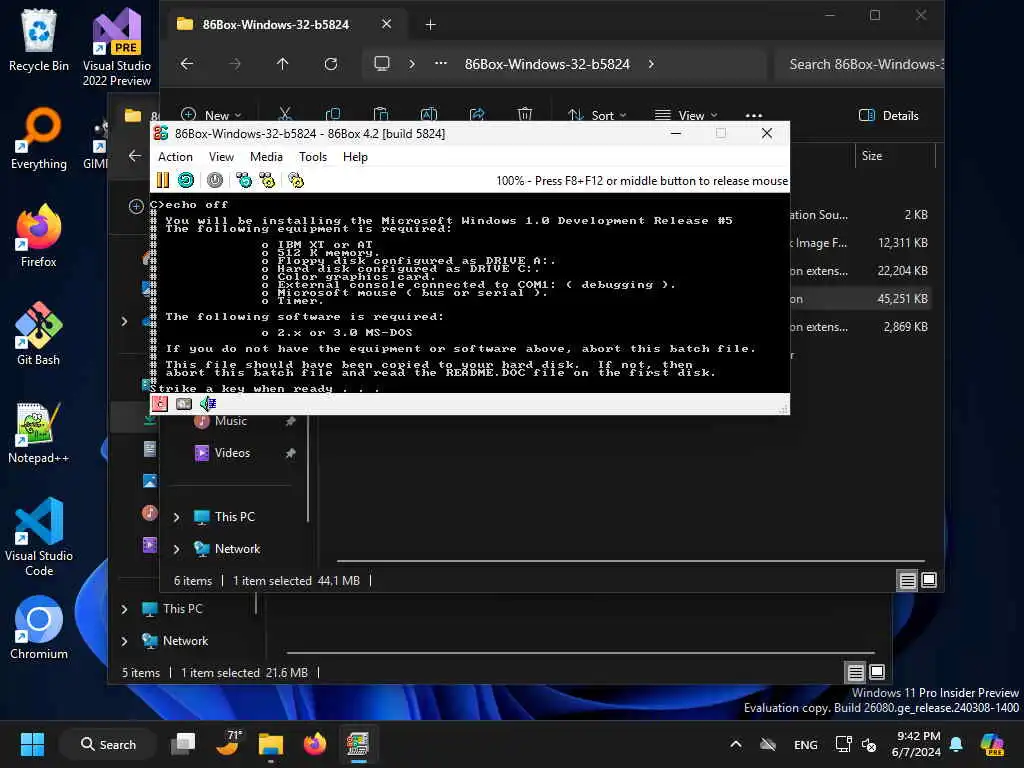
Task: Add a new Explorer tab
Action: (430, 25)
